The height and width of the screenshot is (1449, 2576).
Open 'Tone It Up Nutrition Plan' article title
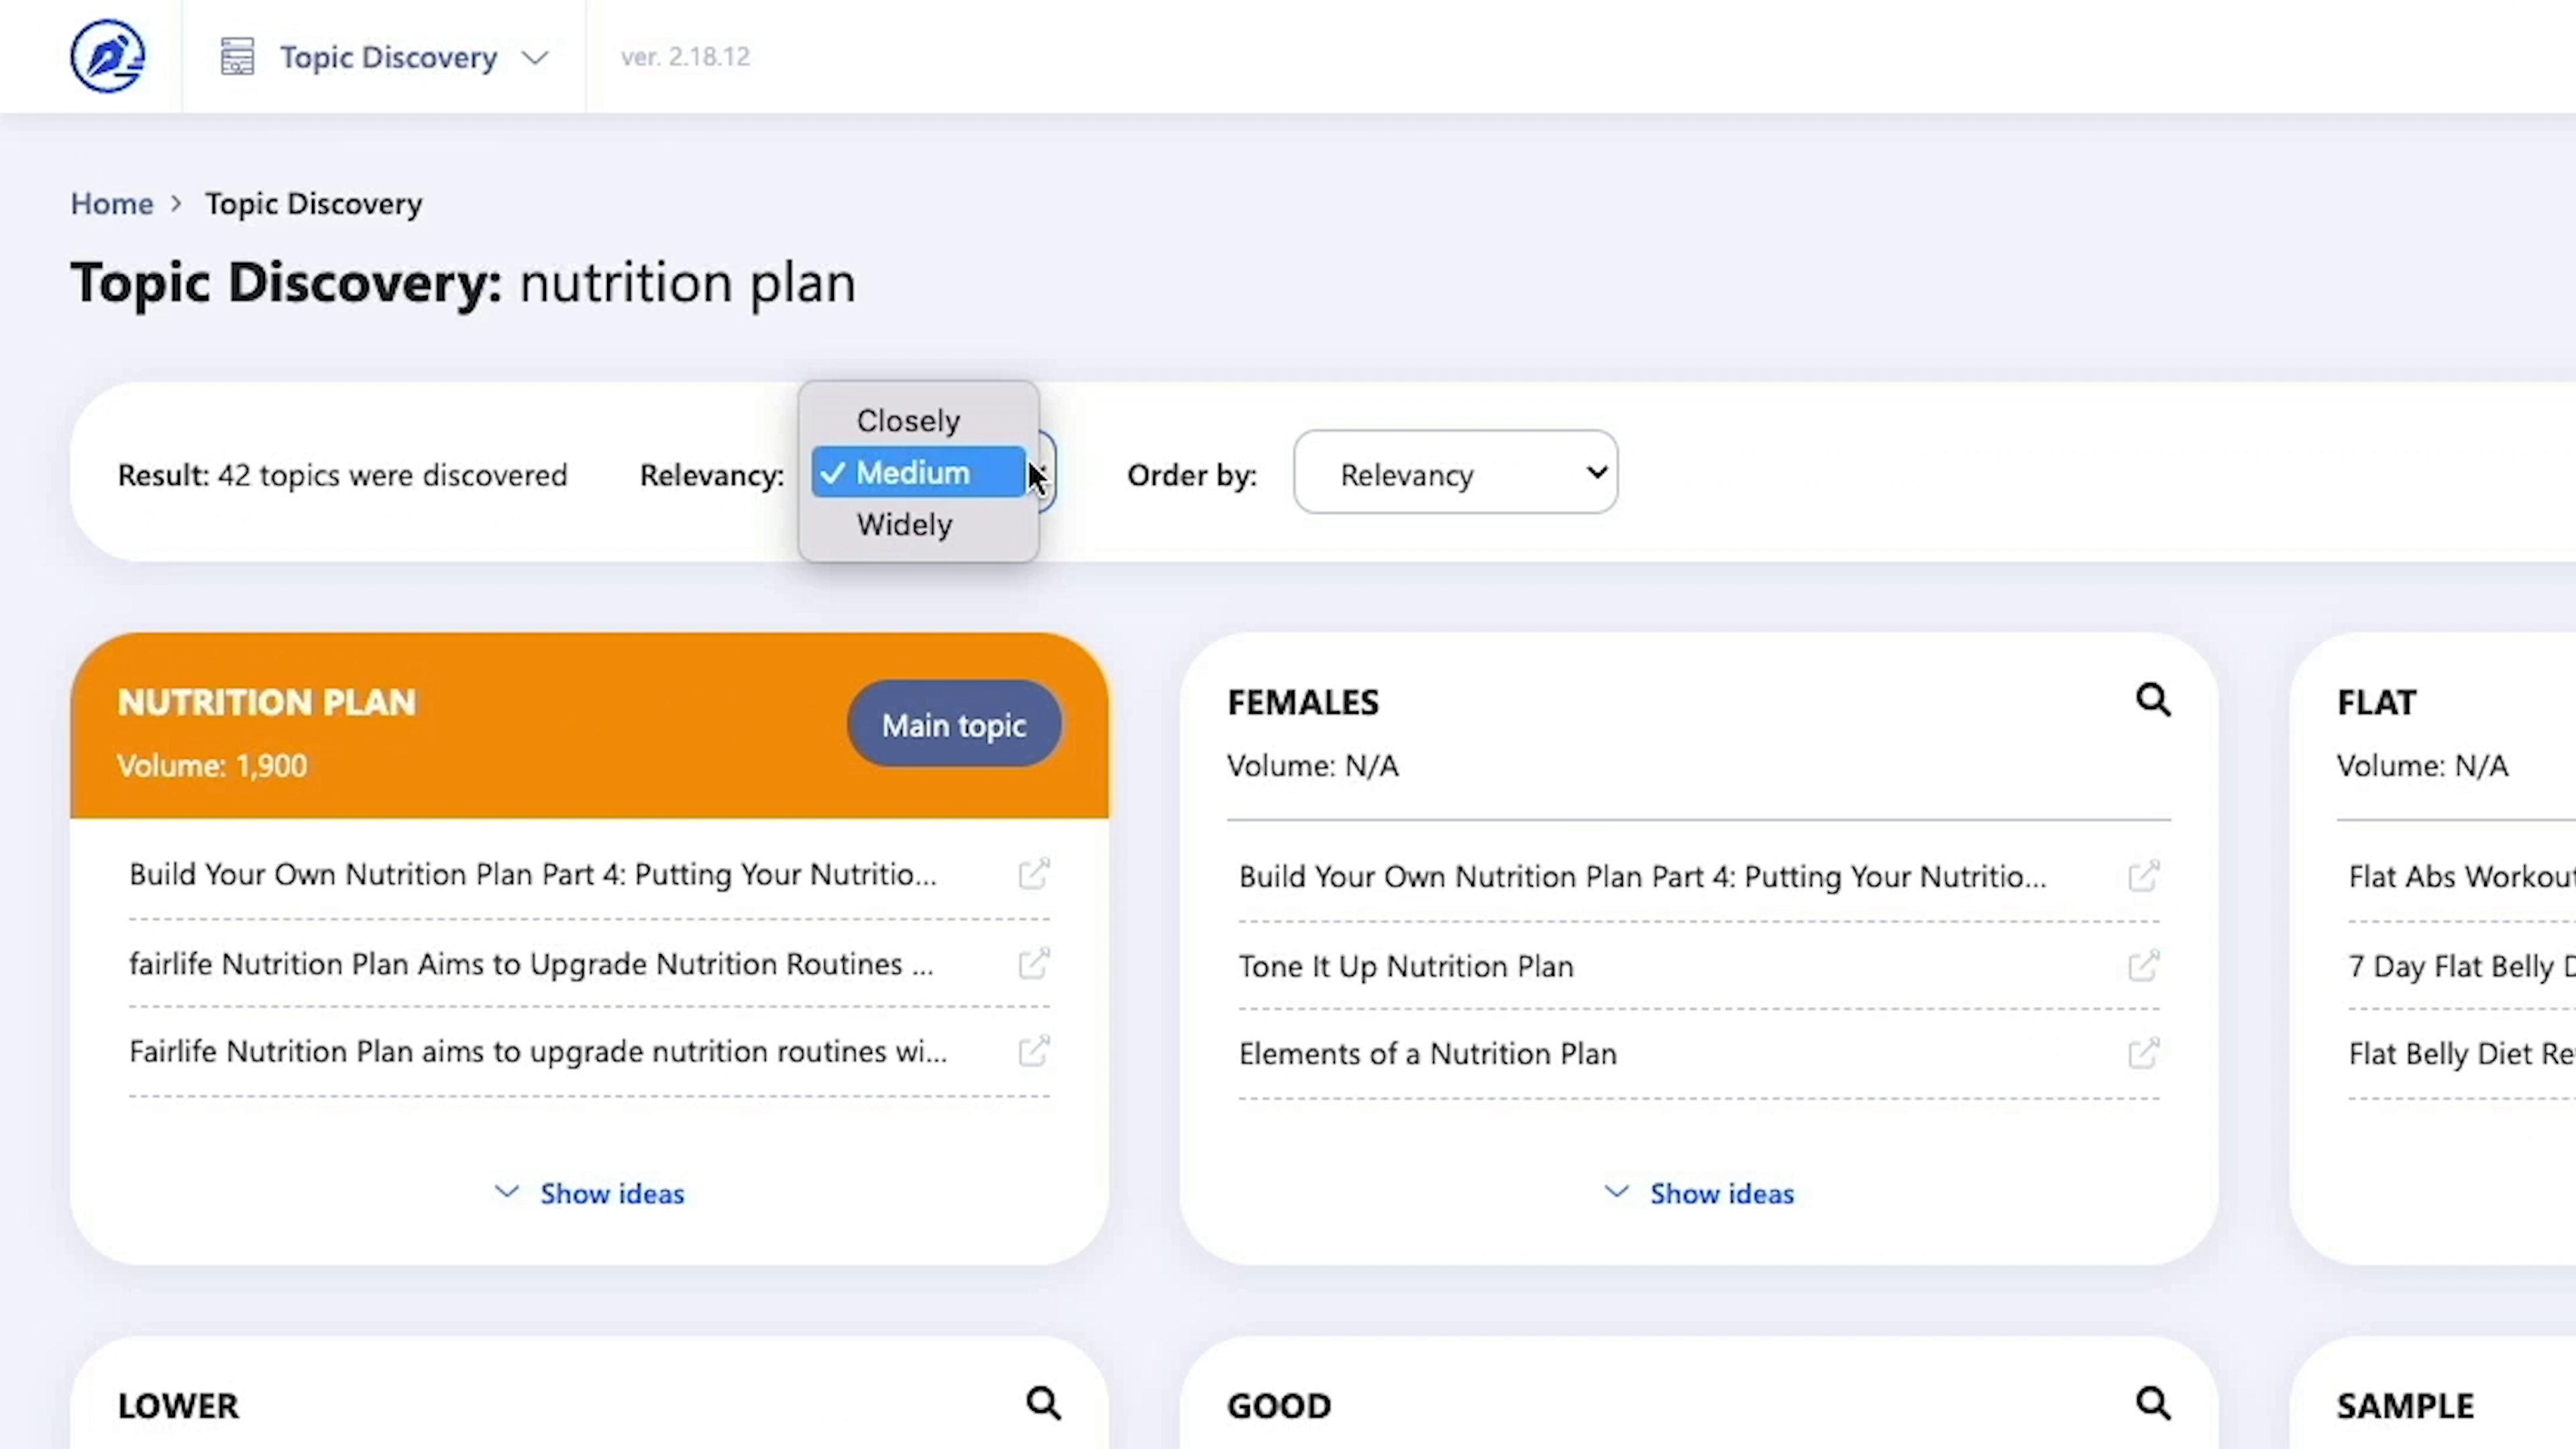(x=1405, y=966)
